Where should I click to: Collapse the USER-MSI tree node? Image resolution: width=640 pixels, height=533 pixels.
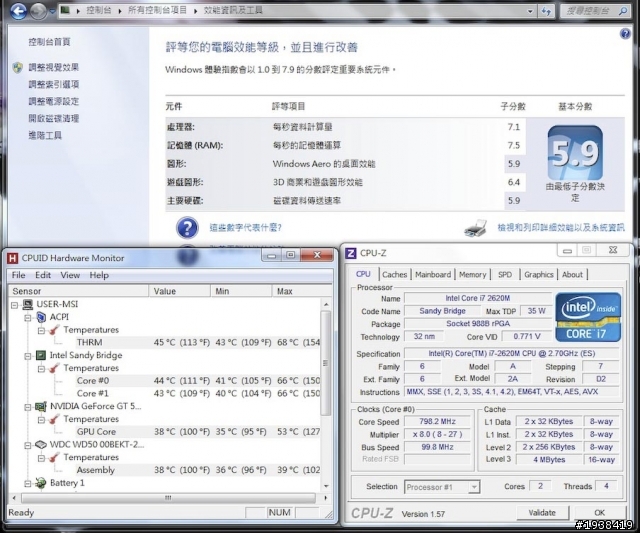(x=14, y=305)
